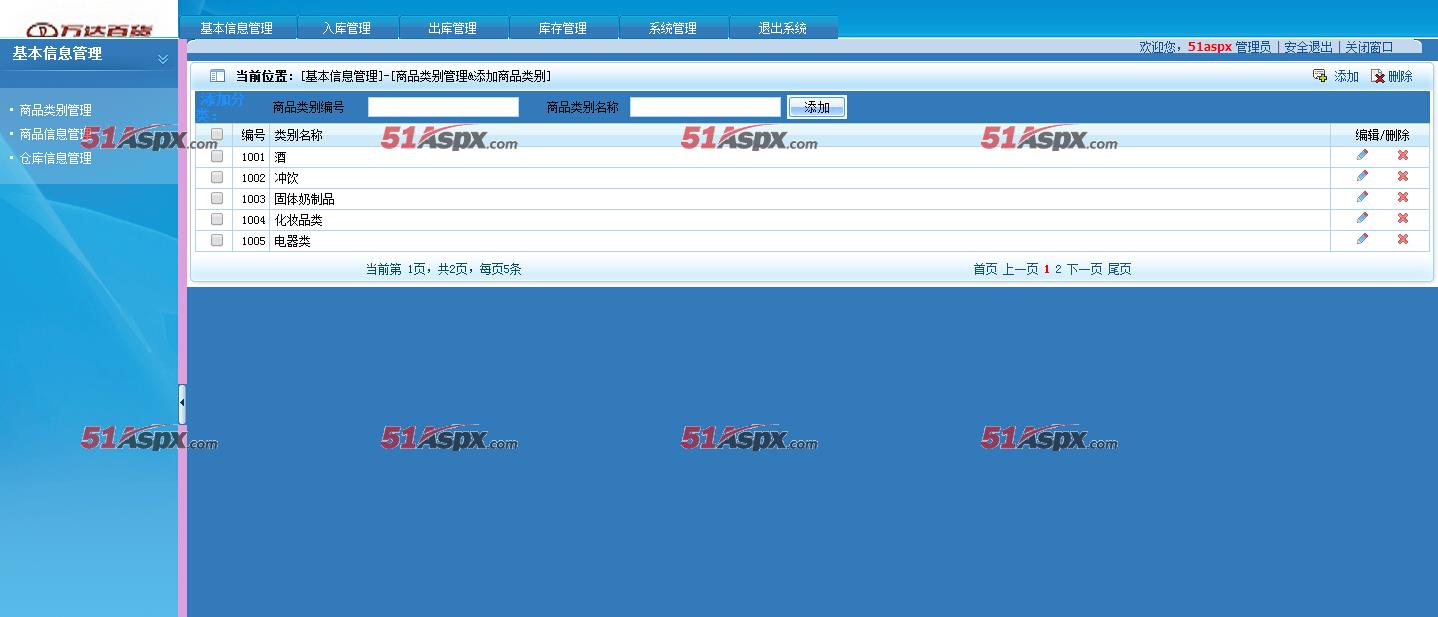Click the 编辑/删除 column header
This screenshot has height=617, width=1438.
pos(1382,135)
